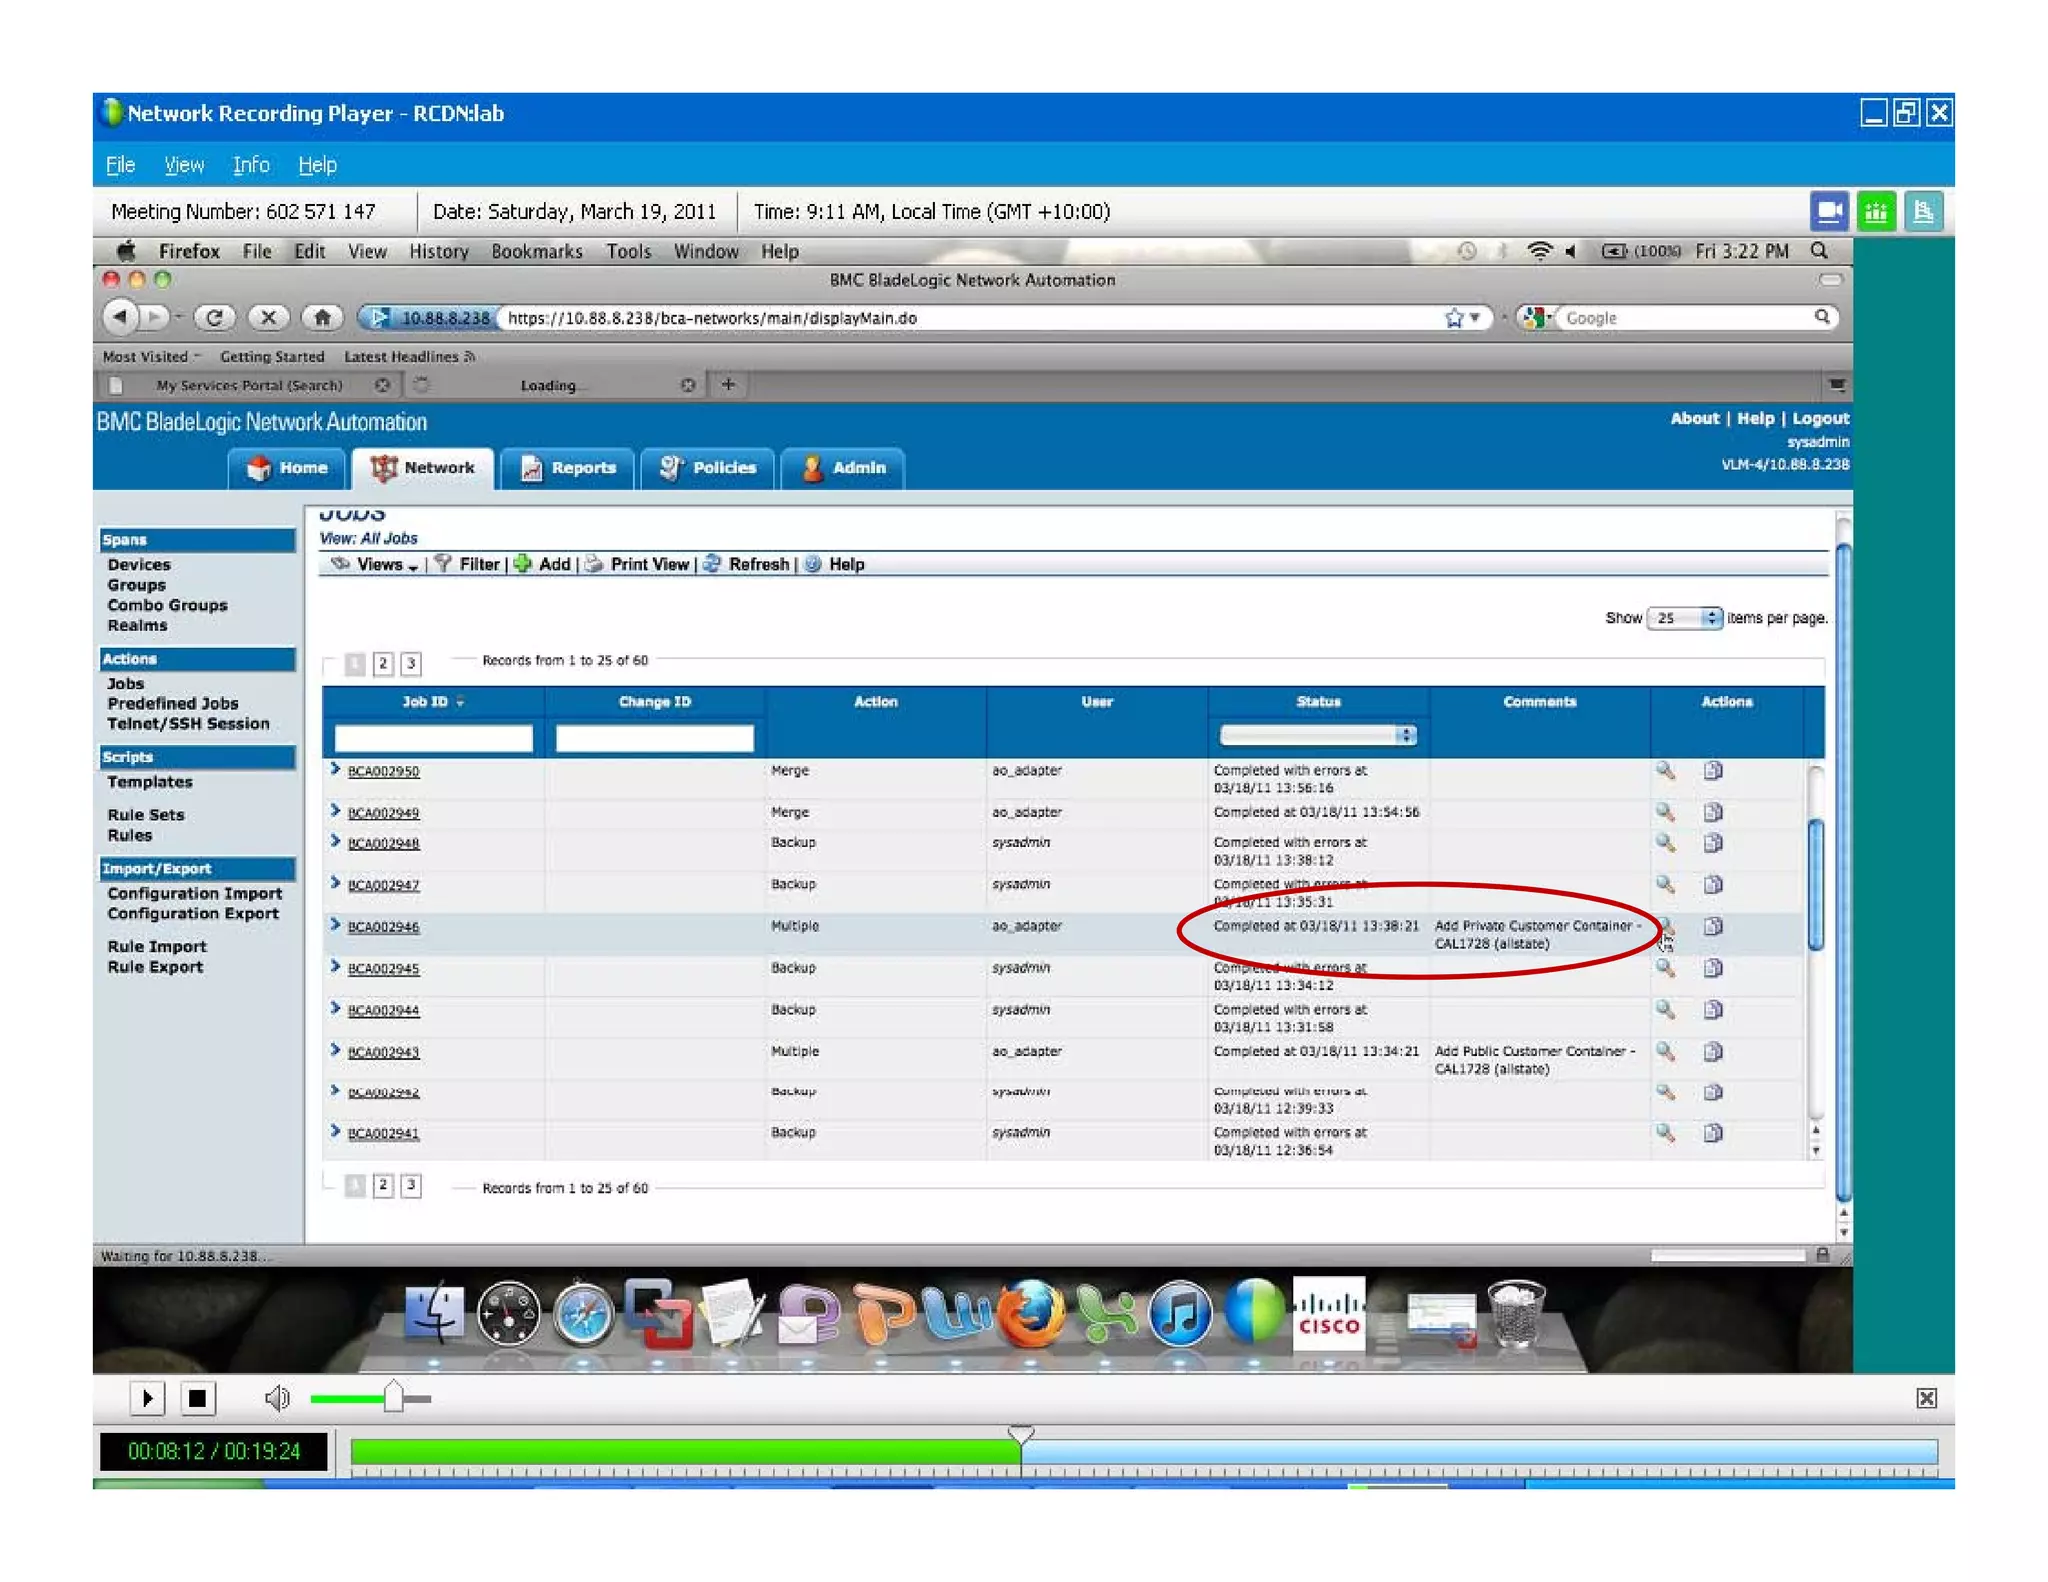Open Templates in the Scripts sidebar
Image resolution: width=2048 pixels, height=1582 pixels.
click(150, 782)
